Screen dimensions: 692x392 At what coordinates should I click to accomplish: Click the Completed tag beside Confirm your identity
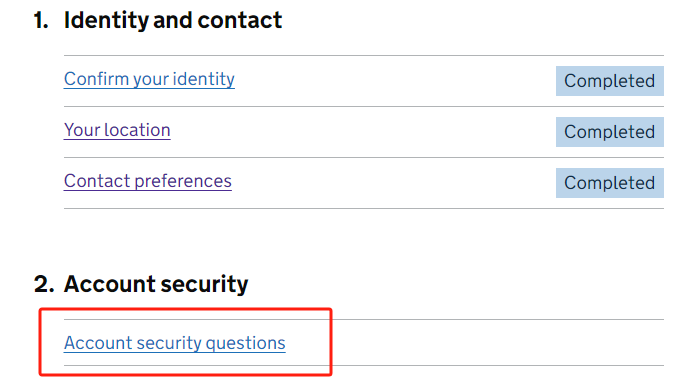click(x=609, y=81)
